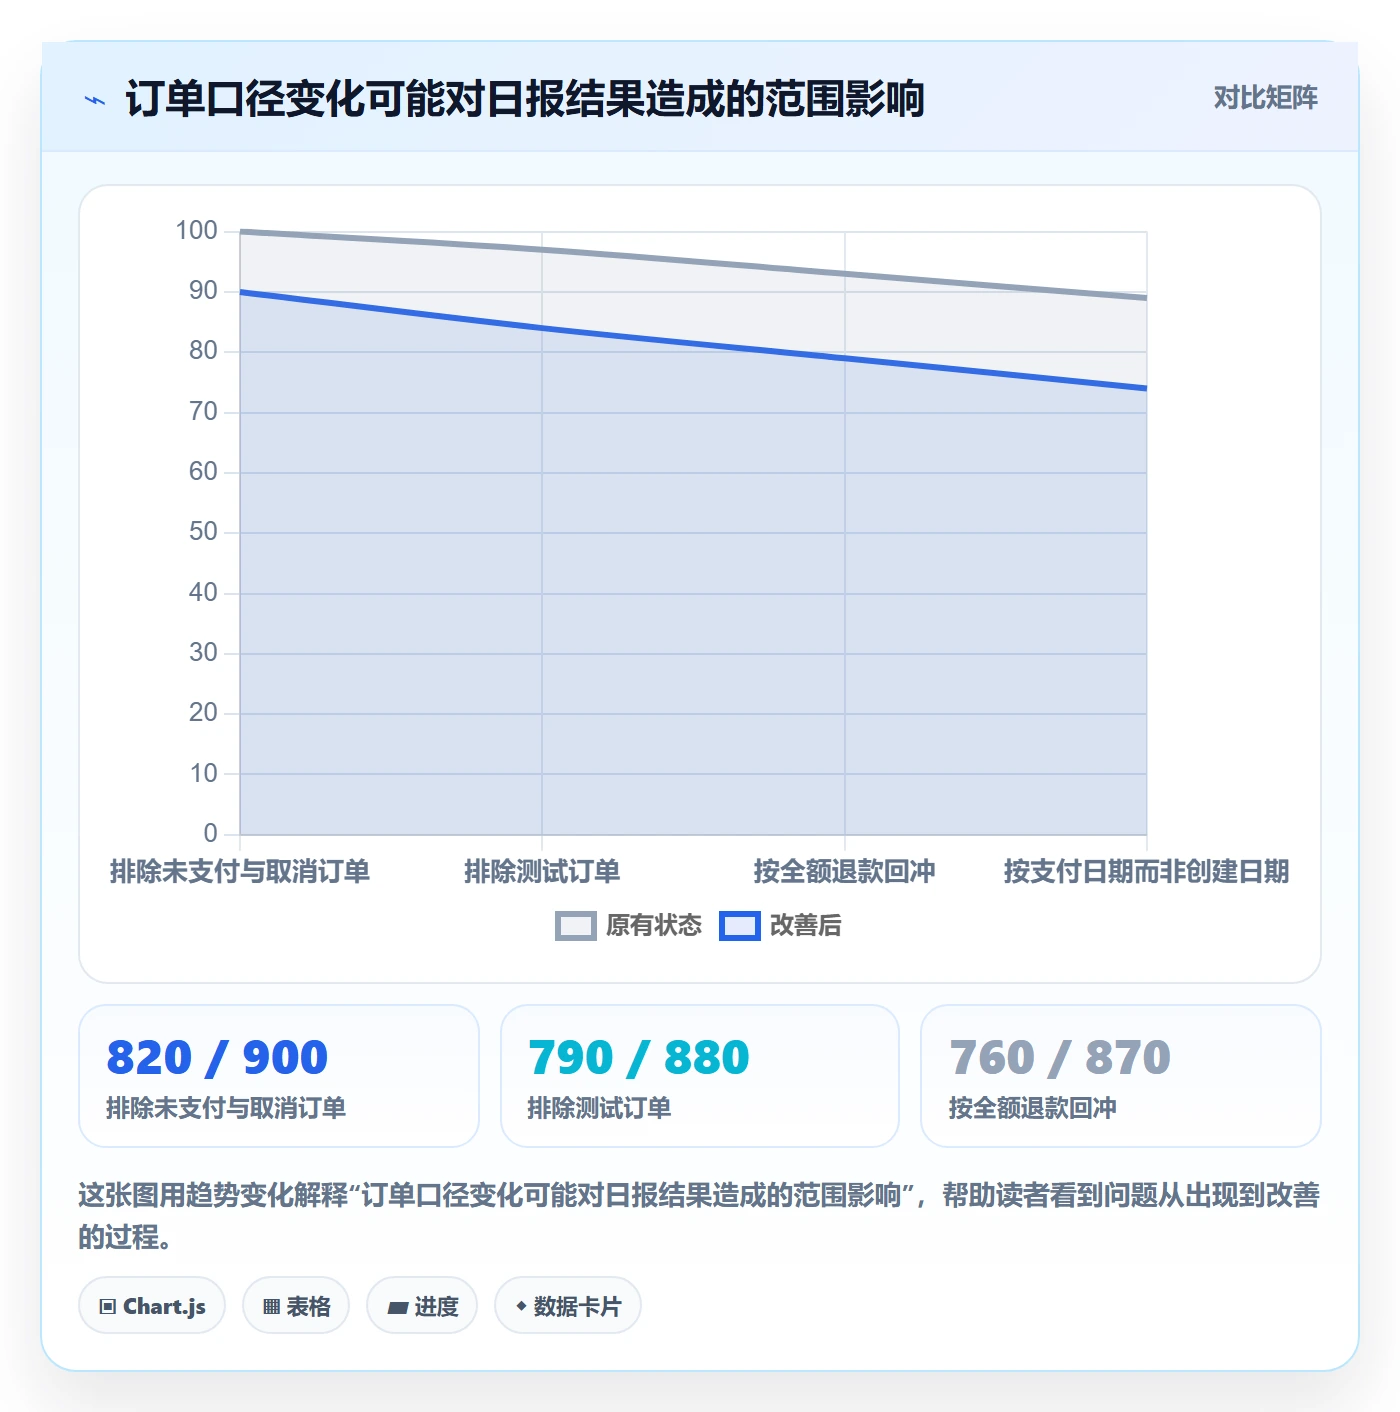This screenshot has height=1412, width=1400.
Task: Click the blue 改善后 line at its end point
Action: click(1145, 388)
